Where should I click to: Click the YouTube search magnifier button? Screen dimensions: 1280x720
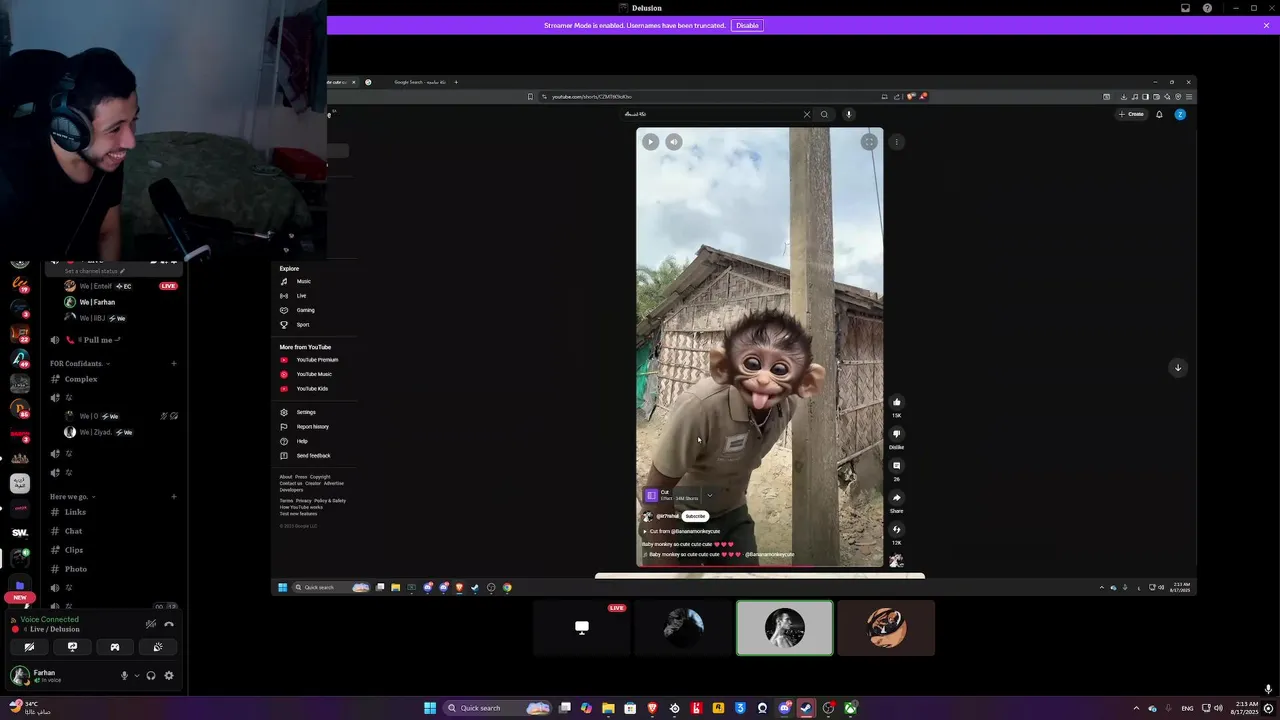824,114
